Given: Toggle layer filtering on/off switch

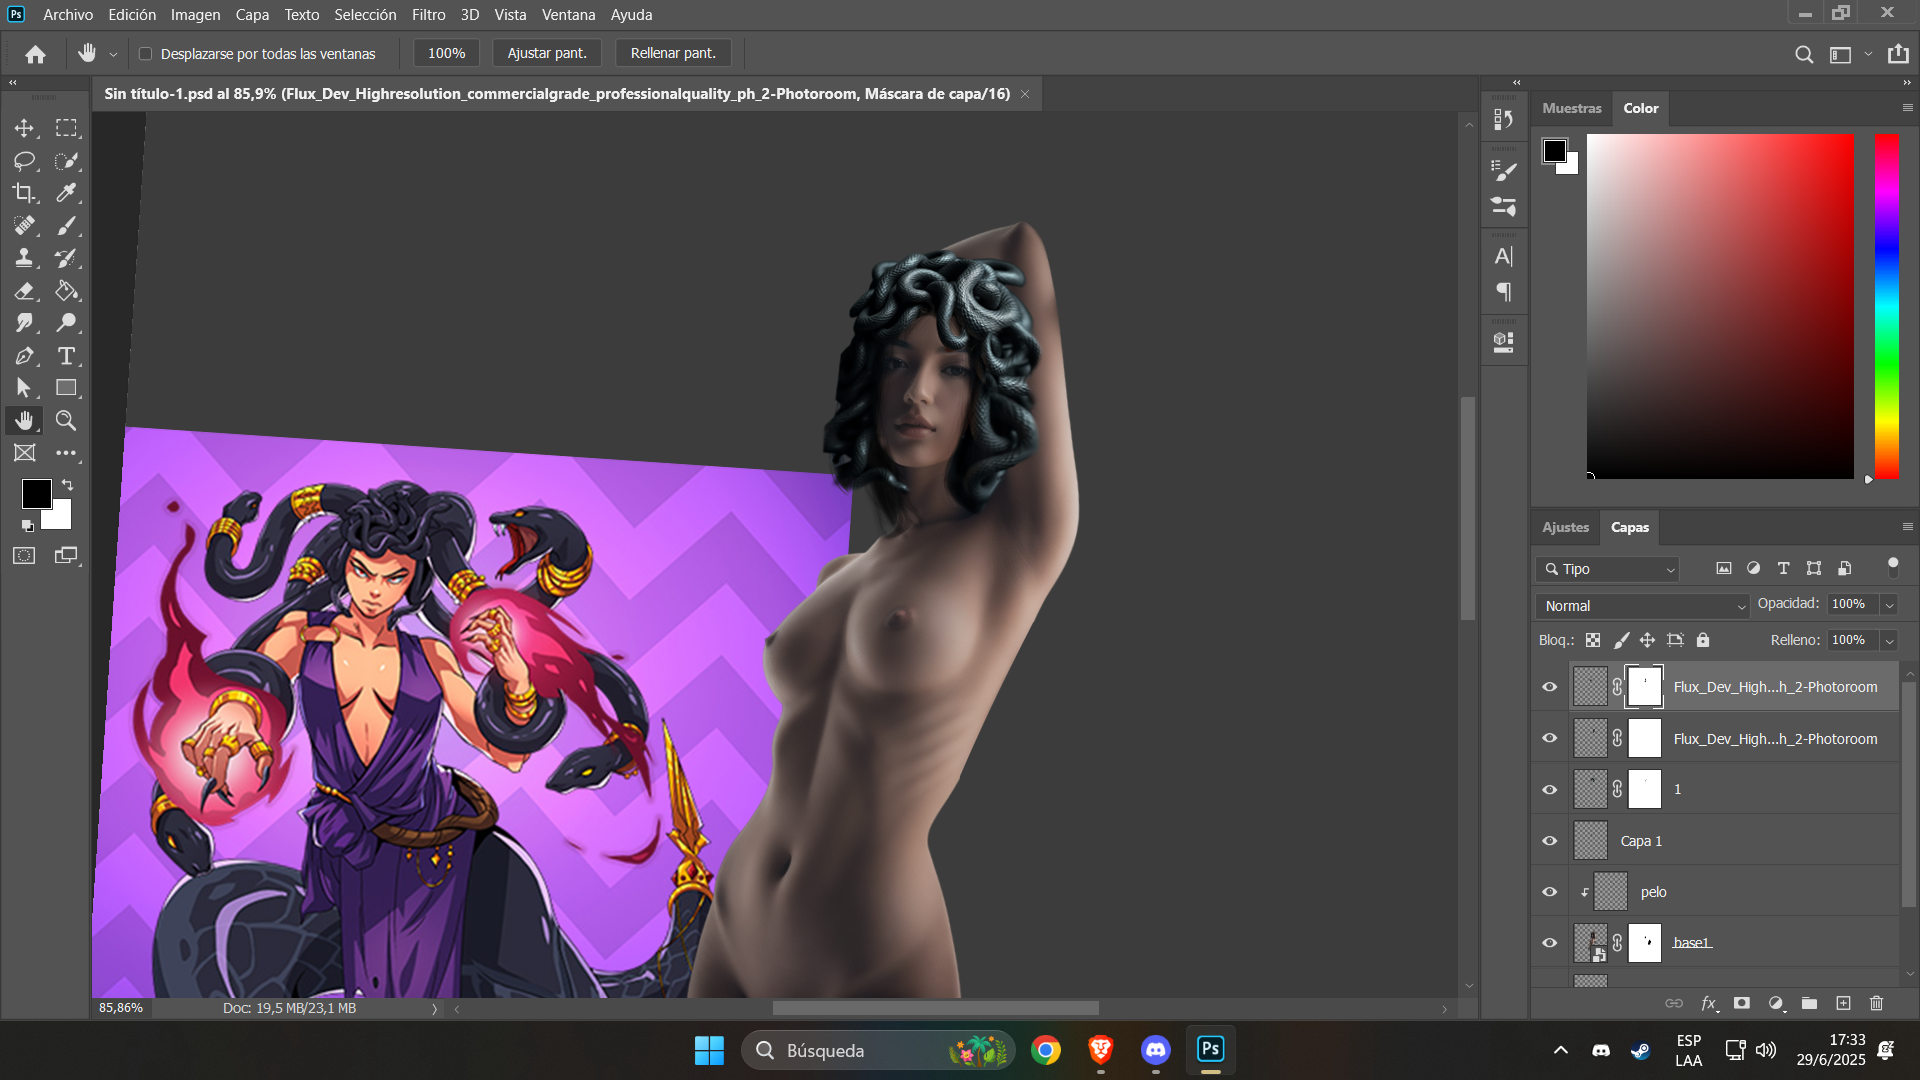Looking at the screenshot, I should (x=1892, y=567).
